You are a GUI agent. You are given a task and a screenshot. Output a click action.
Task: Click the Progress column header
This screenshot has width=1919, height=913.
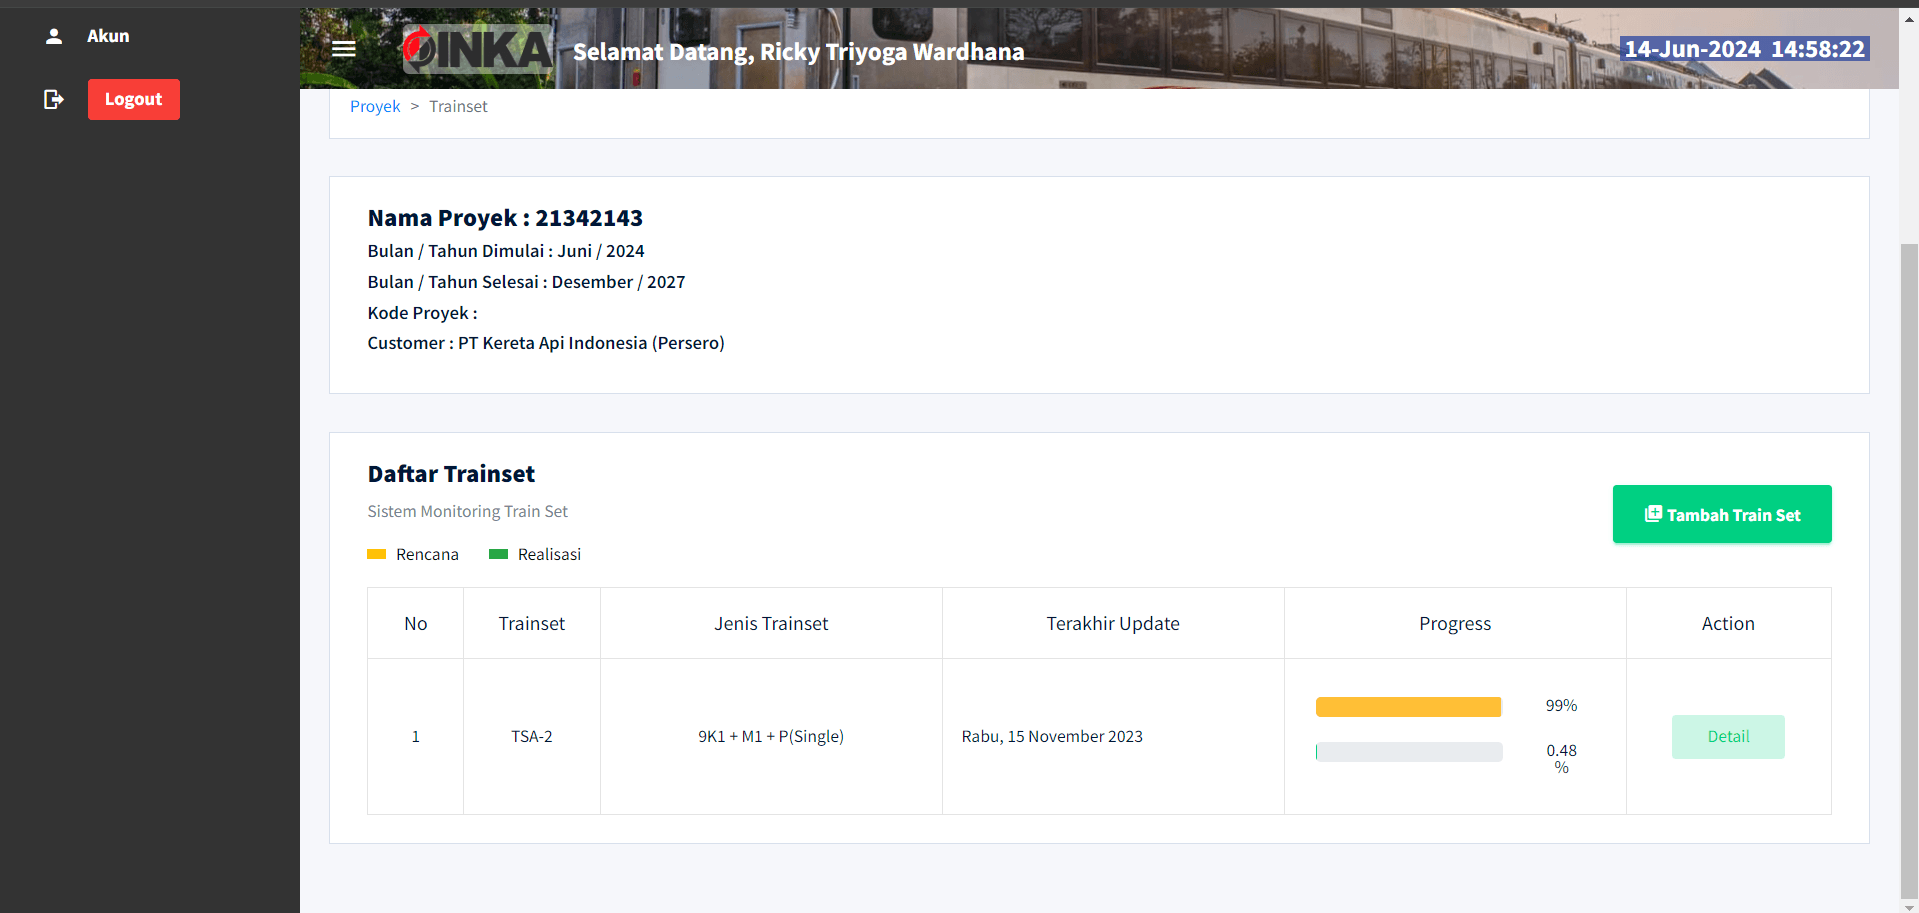pos(1454,623)
